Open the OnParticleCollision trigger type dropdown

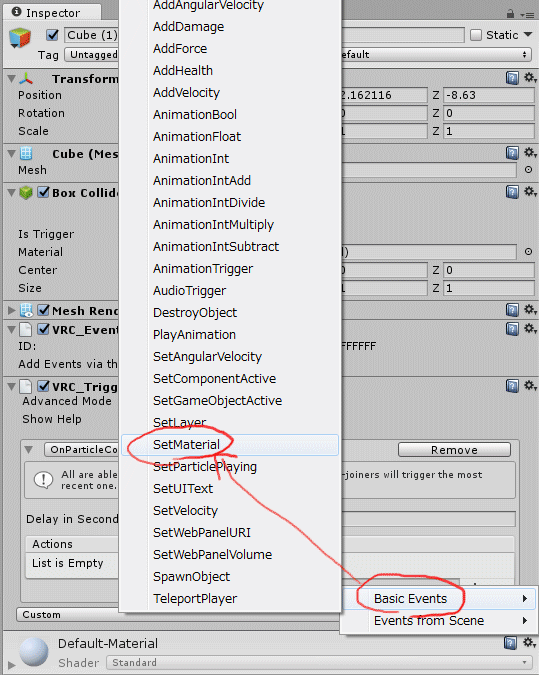click(x=81, y=450)
